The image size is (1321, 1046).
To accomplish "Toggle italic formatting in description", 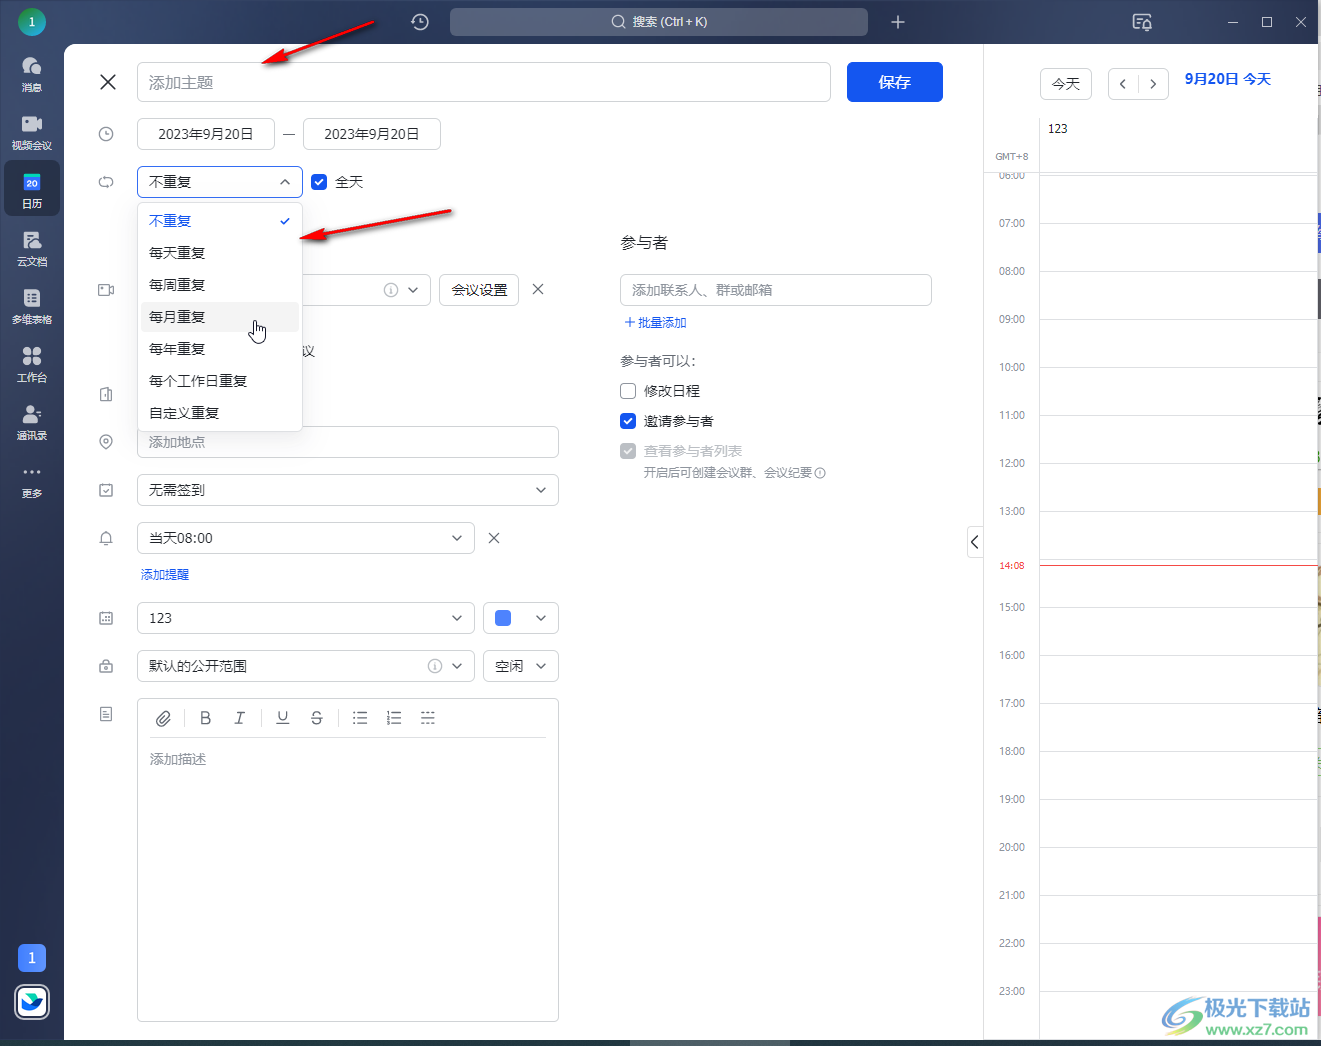I will pyautogui.click(x=239, y=718).
